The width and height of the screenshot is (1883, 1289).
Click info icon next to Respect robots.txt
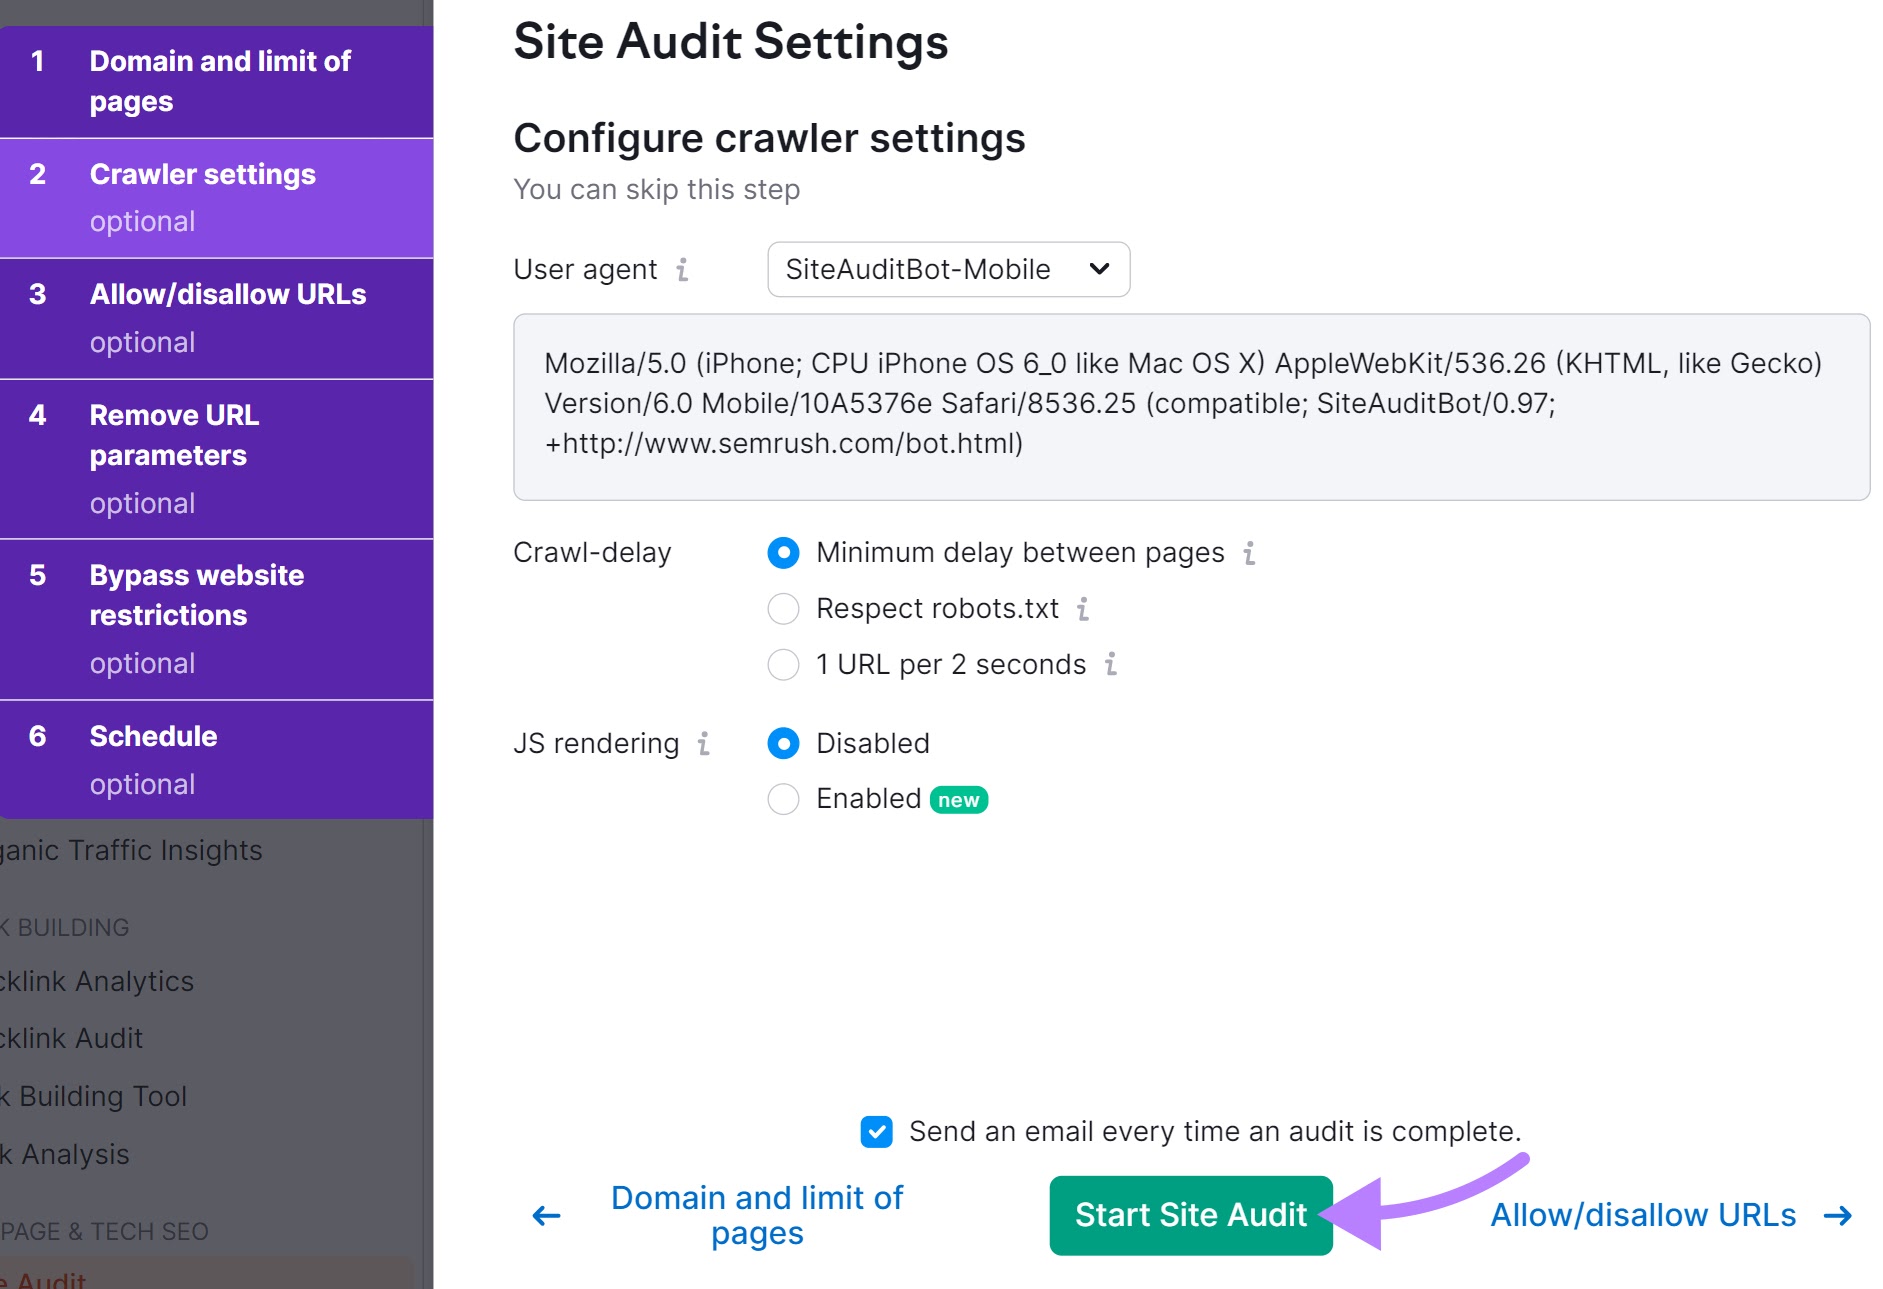click(1082, 608)
